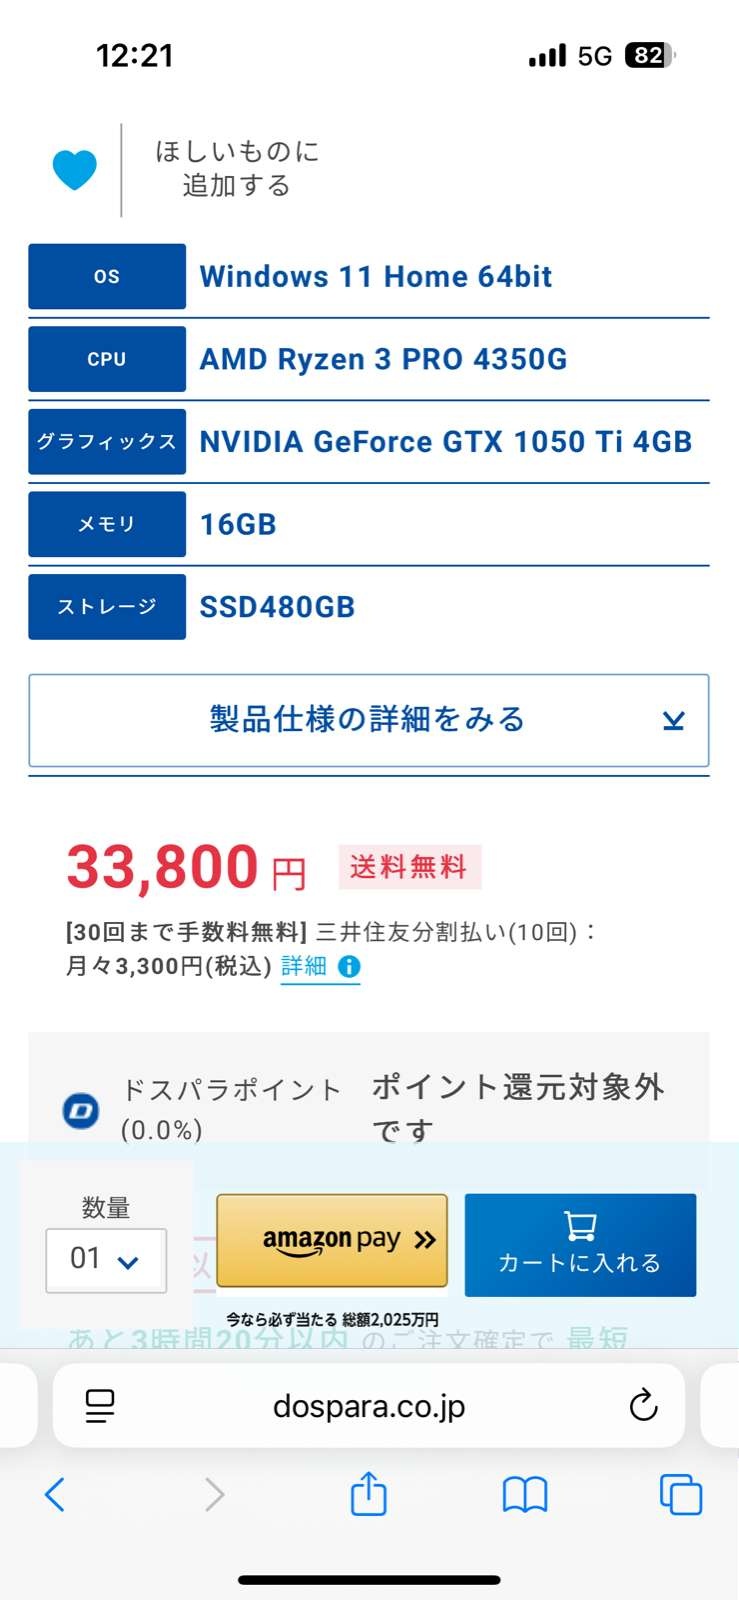Tap the 送料無料 free shipping badge

tap(409, 867)
